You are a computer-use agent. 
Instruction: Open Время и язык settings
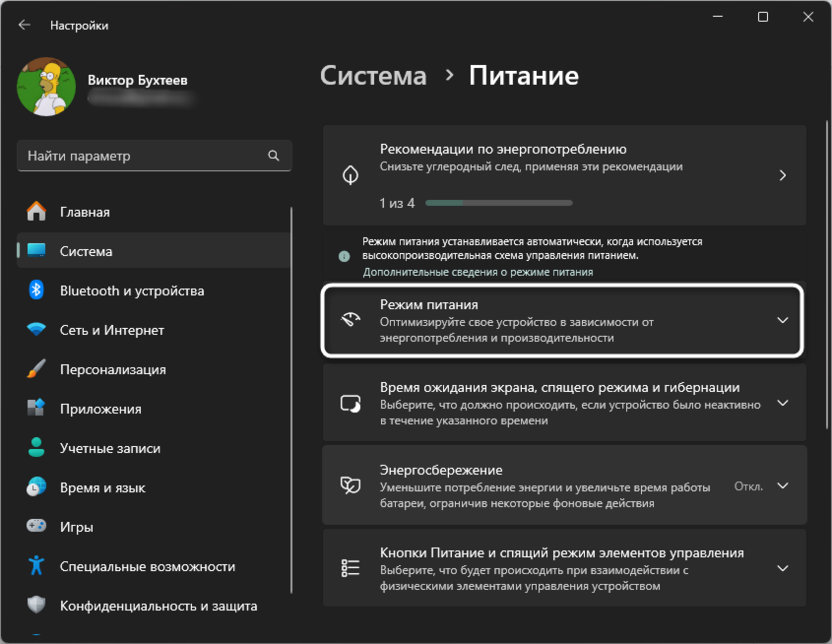(x=154, y=487)
